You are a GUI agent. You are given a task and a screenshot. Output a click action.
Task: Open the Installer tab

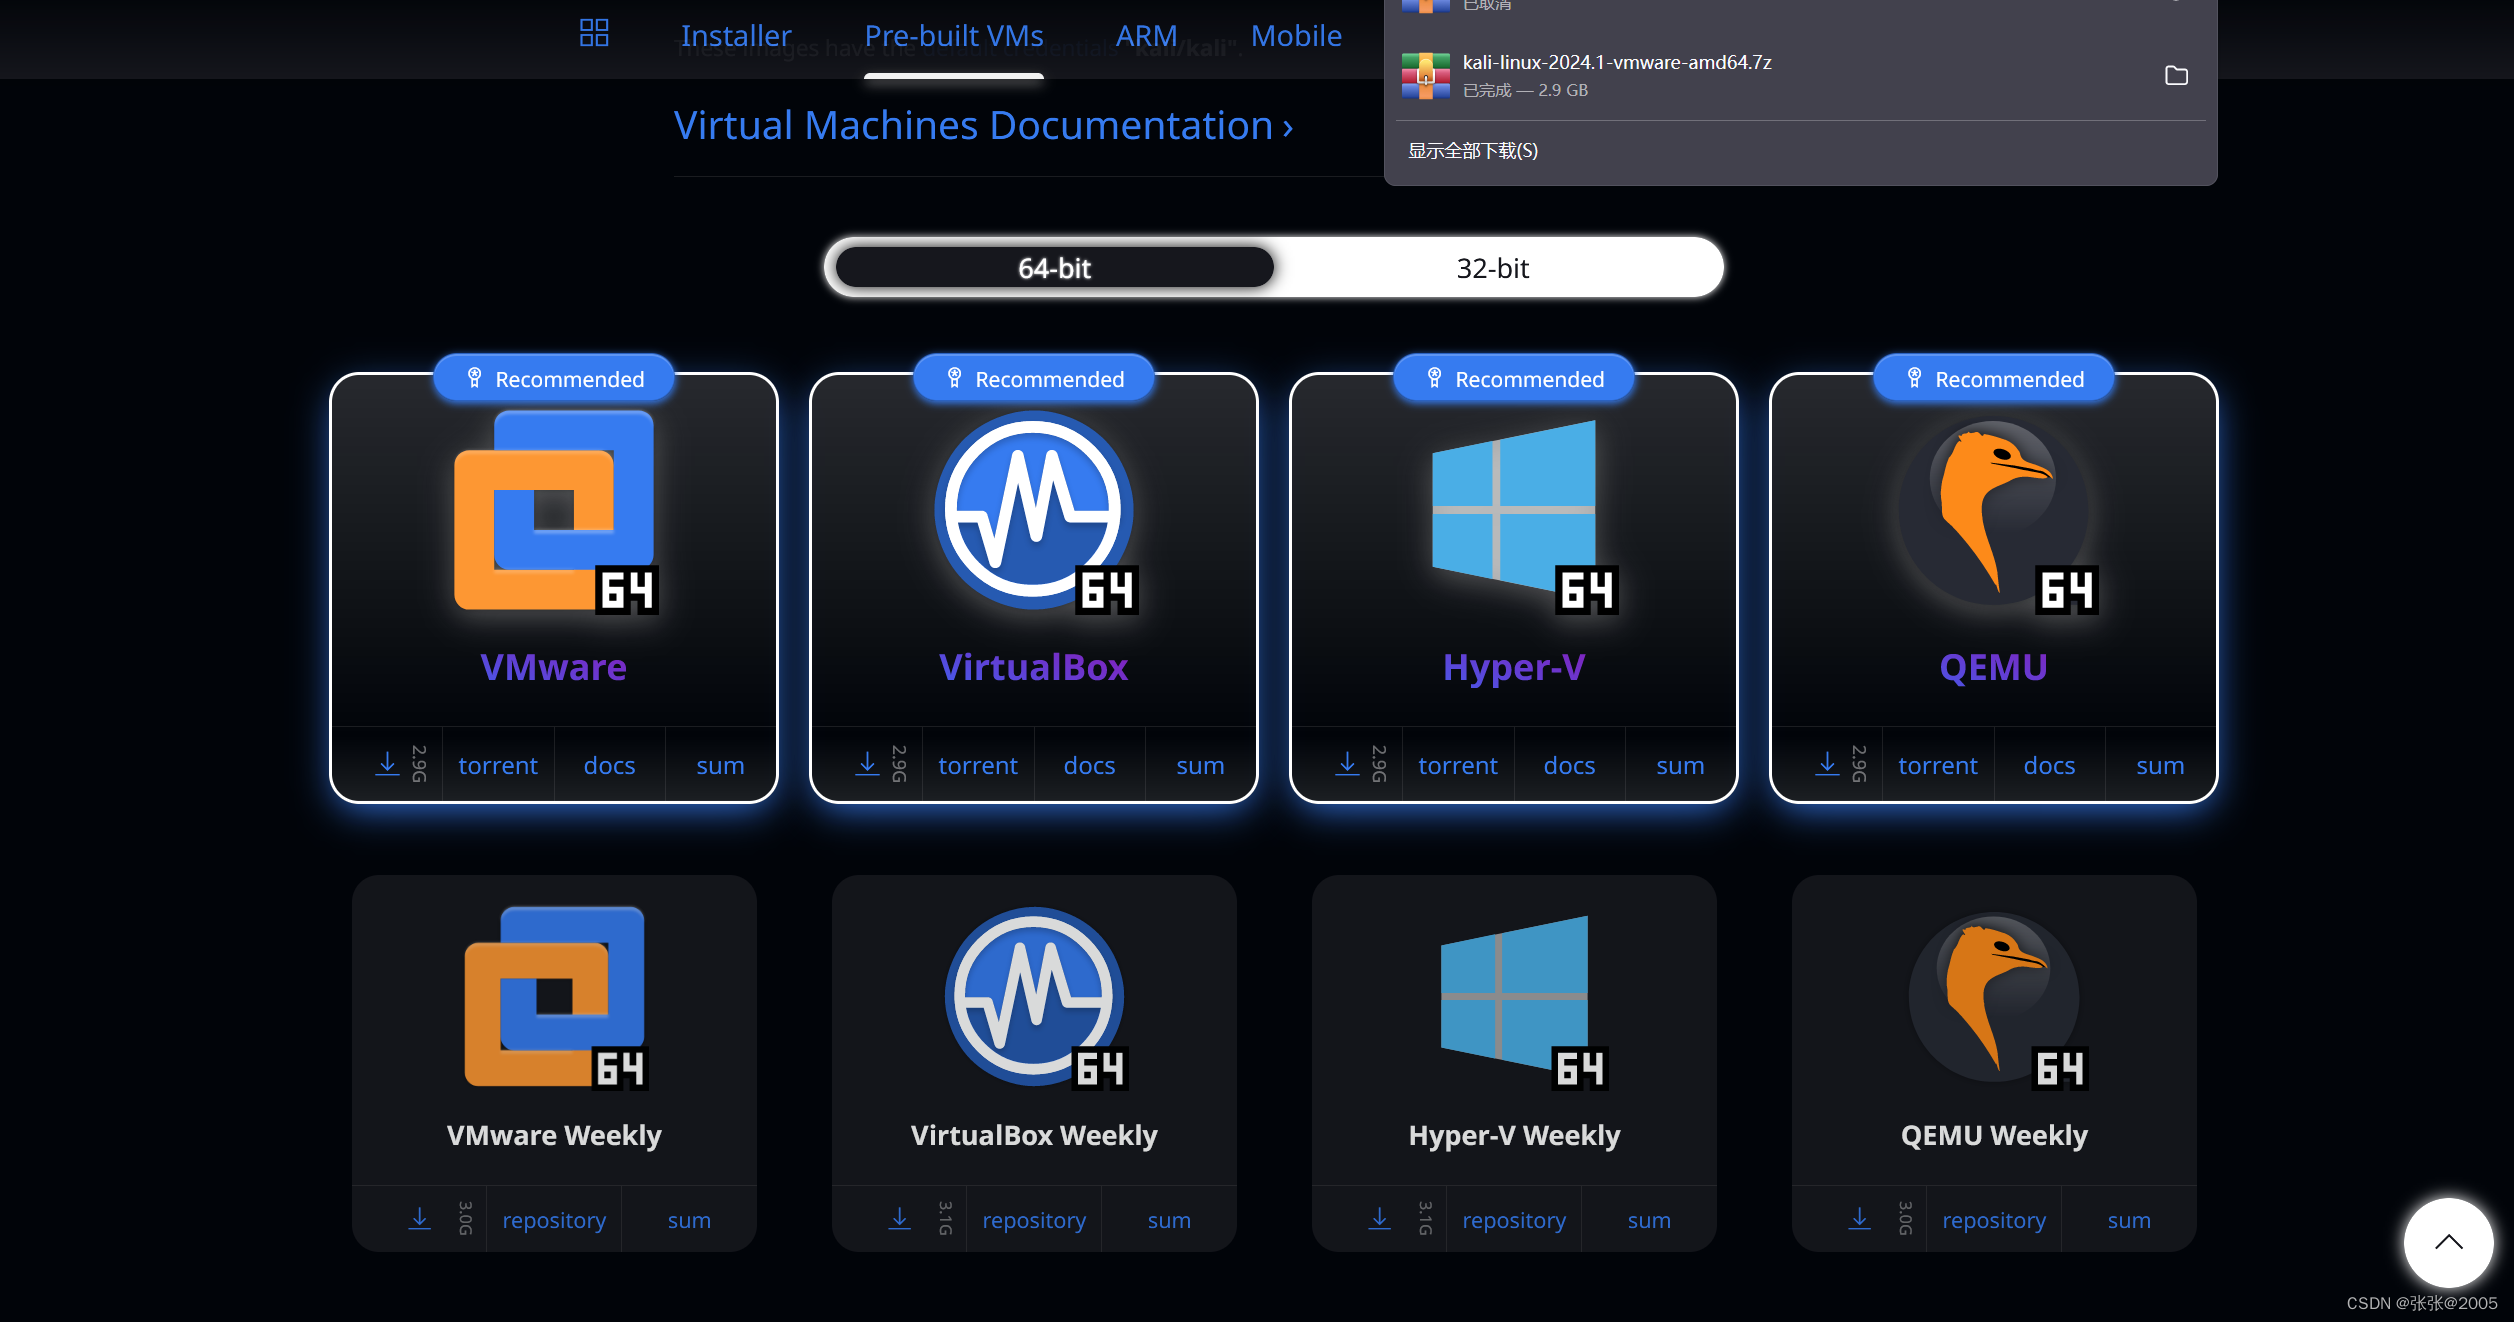[x=736, y=36]
